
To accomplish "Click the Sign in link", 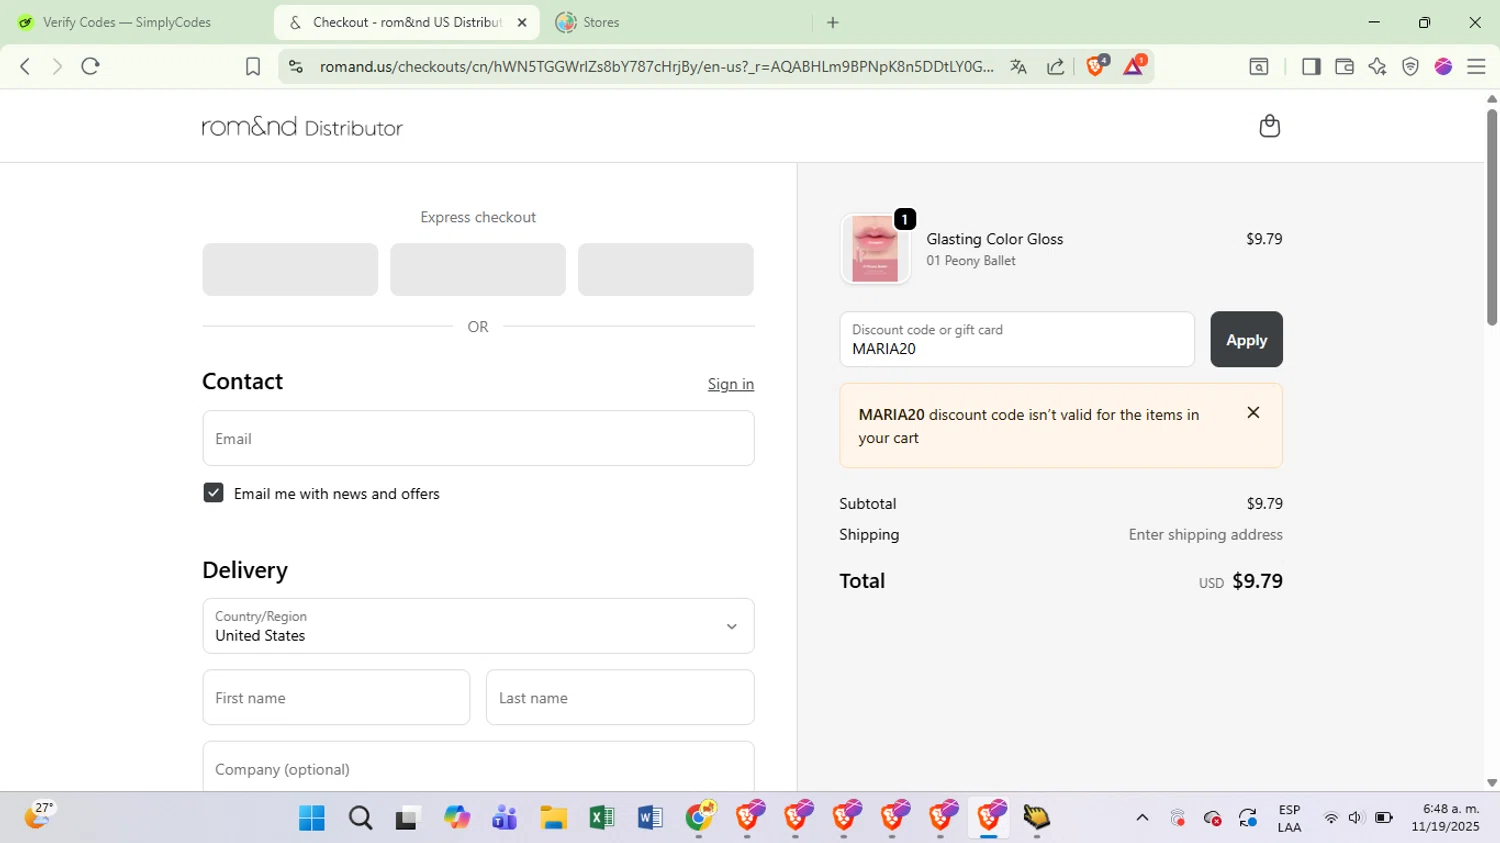I will click(x=731, y=384).
